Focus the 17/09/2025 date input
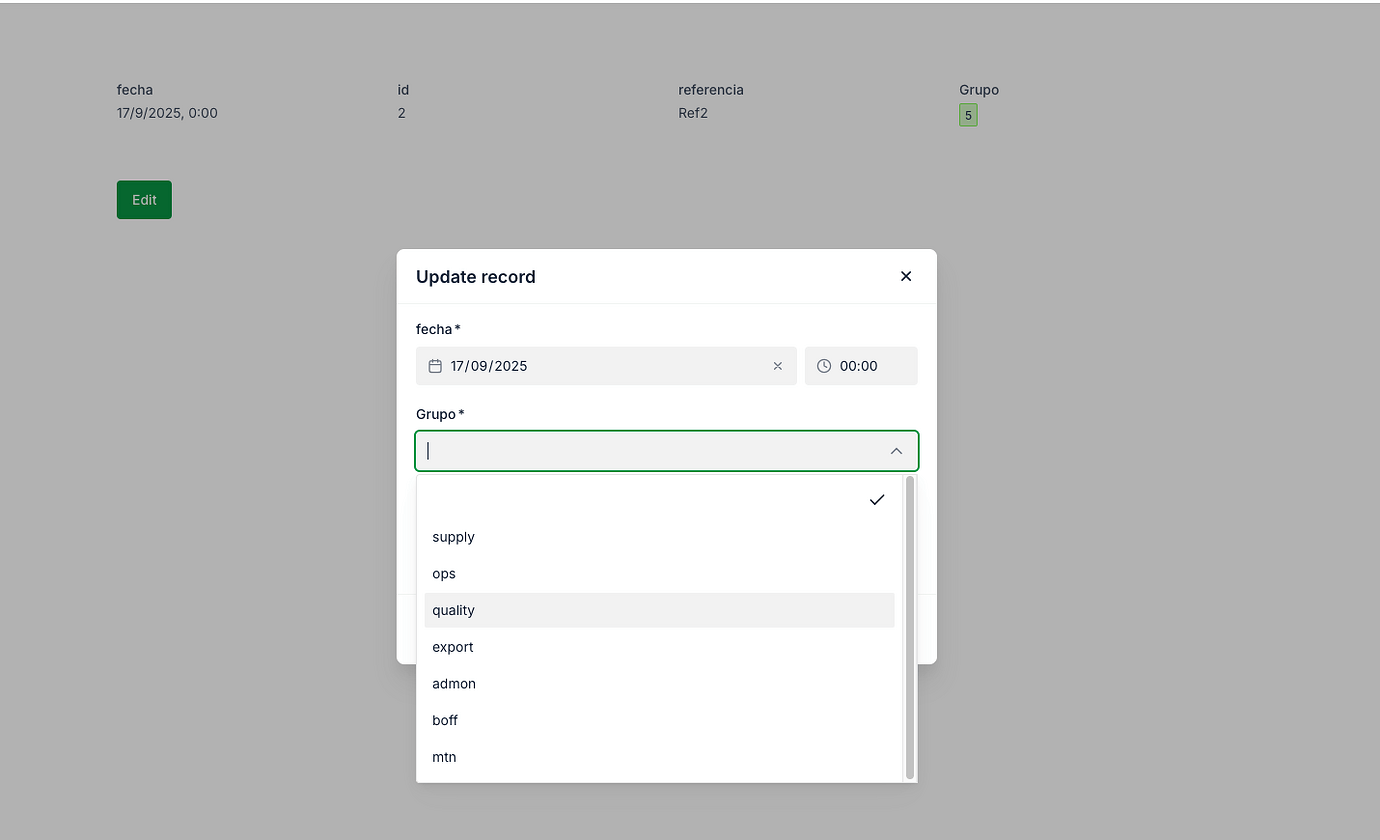1380x840 pixels. (x=600, y=366)
